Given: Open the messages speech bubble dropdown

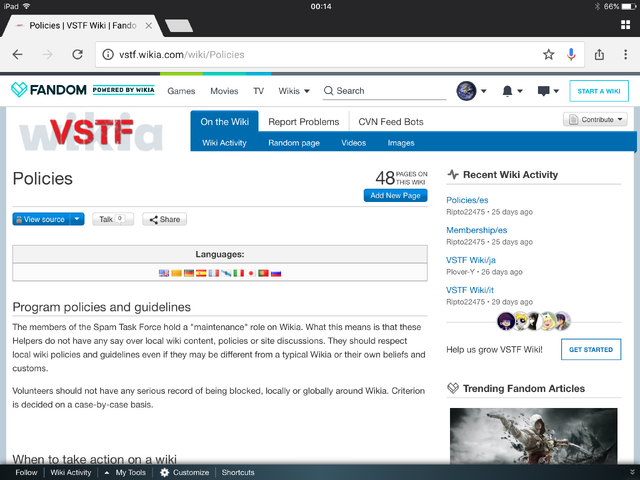Looking at the screenshot, I should (x=548, y=91).
